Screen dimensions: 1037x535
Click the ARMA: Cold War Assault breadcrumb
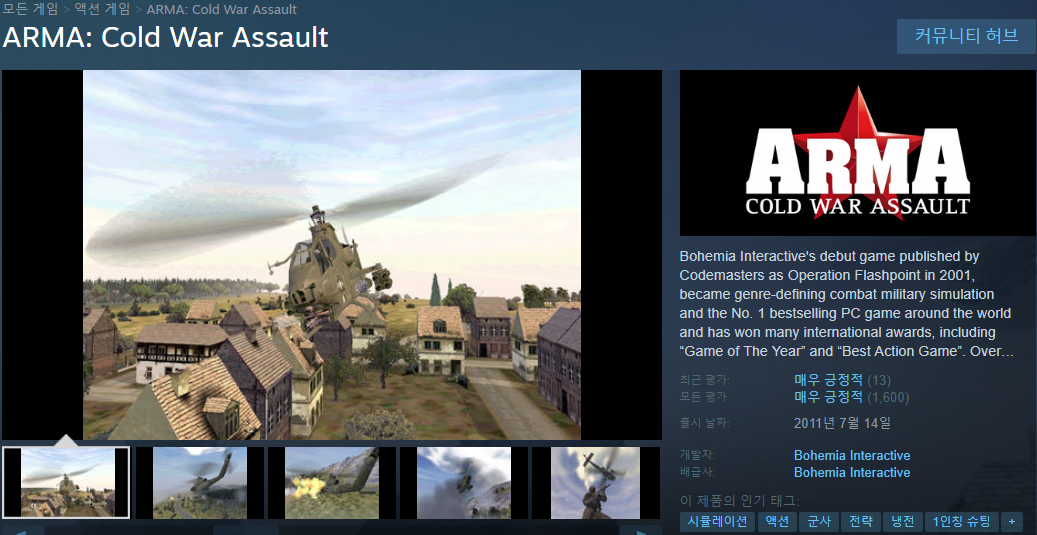click(x=222, y=9)
